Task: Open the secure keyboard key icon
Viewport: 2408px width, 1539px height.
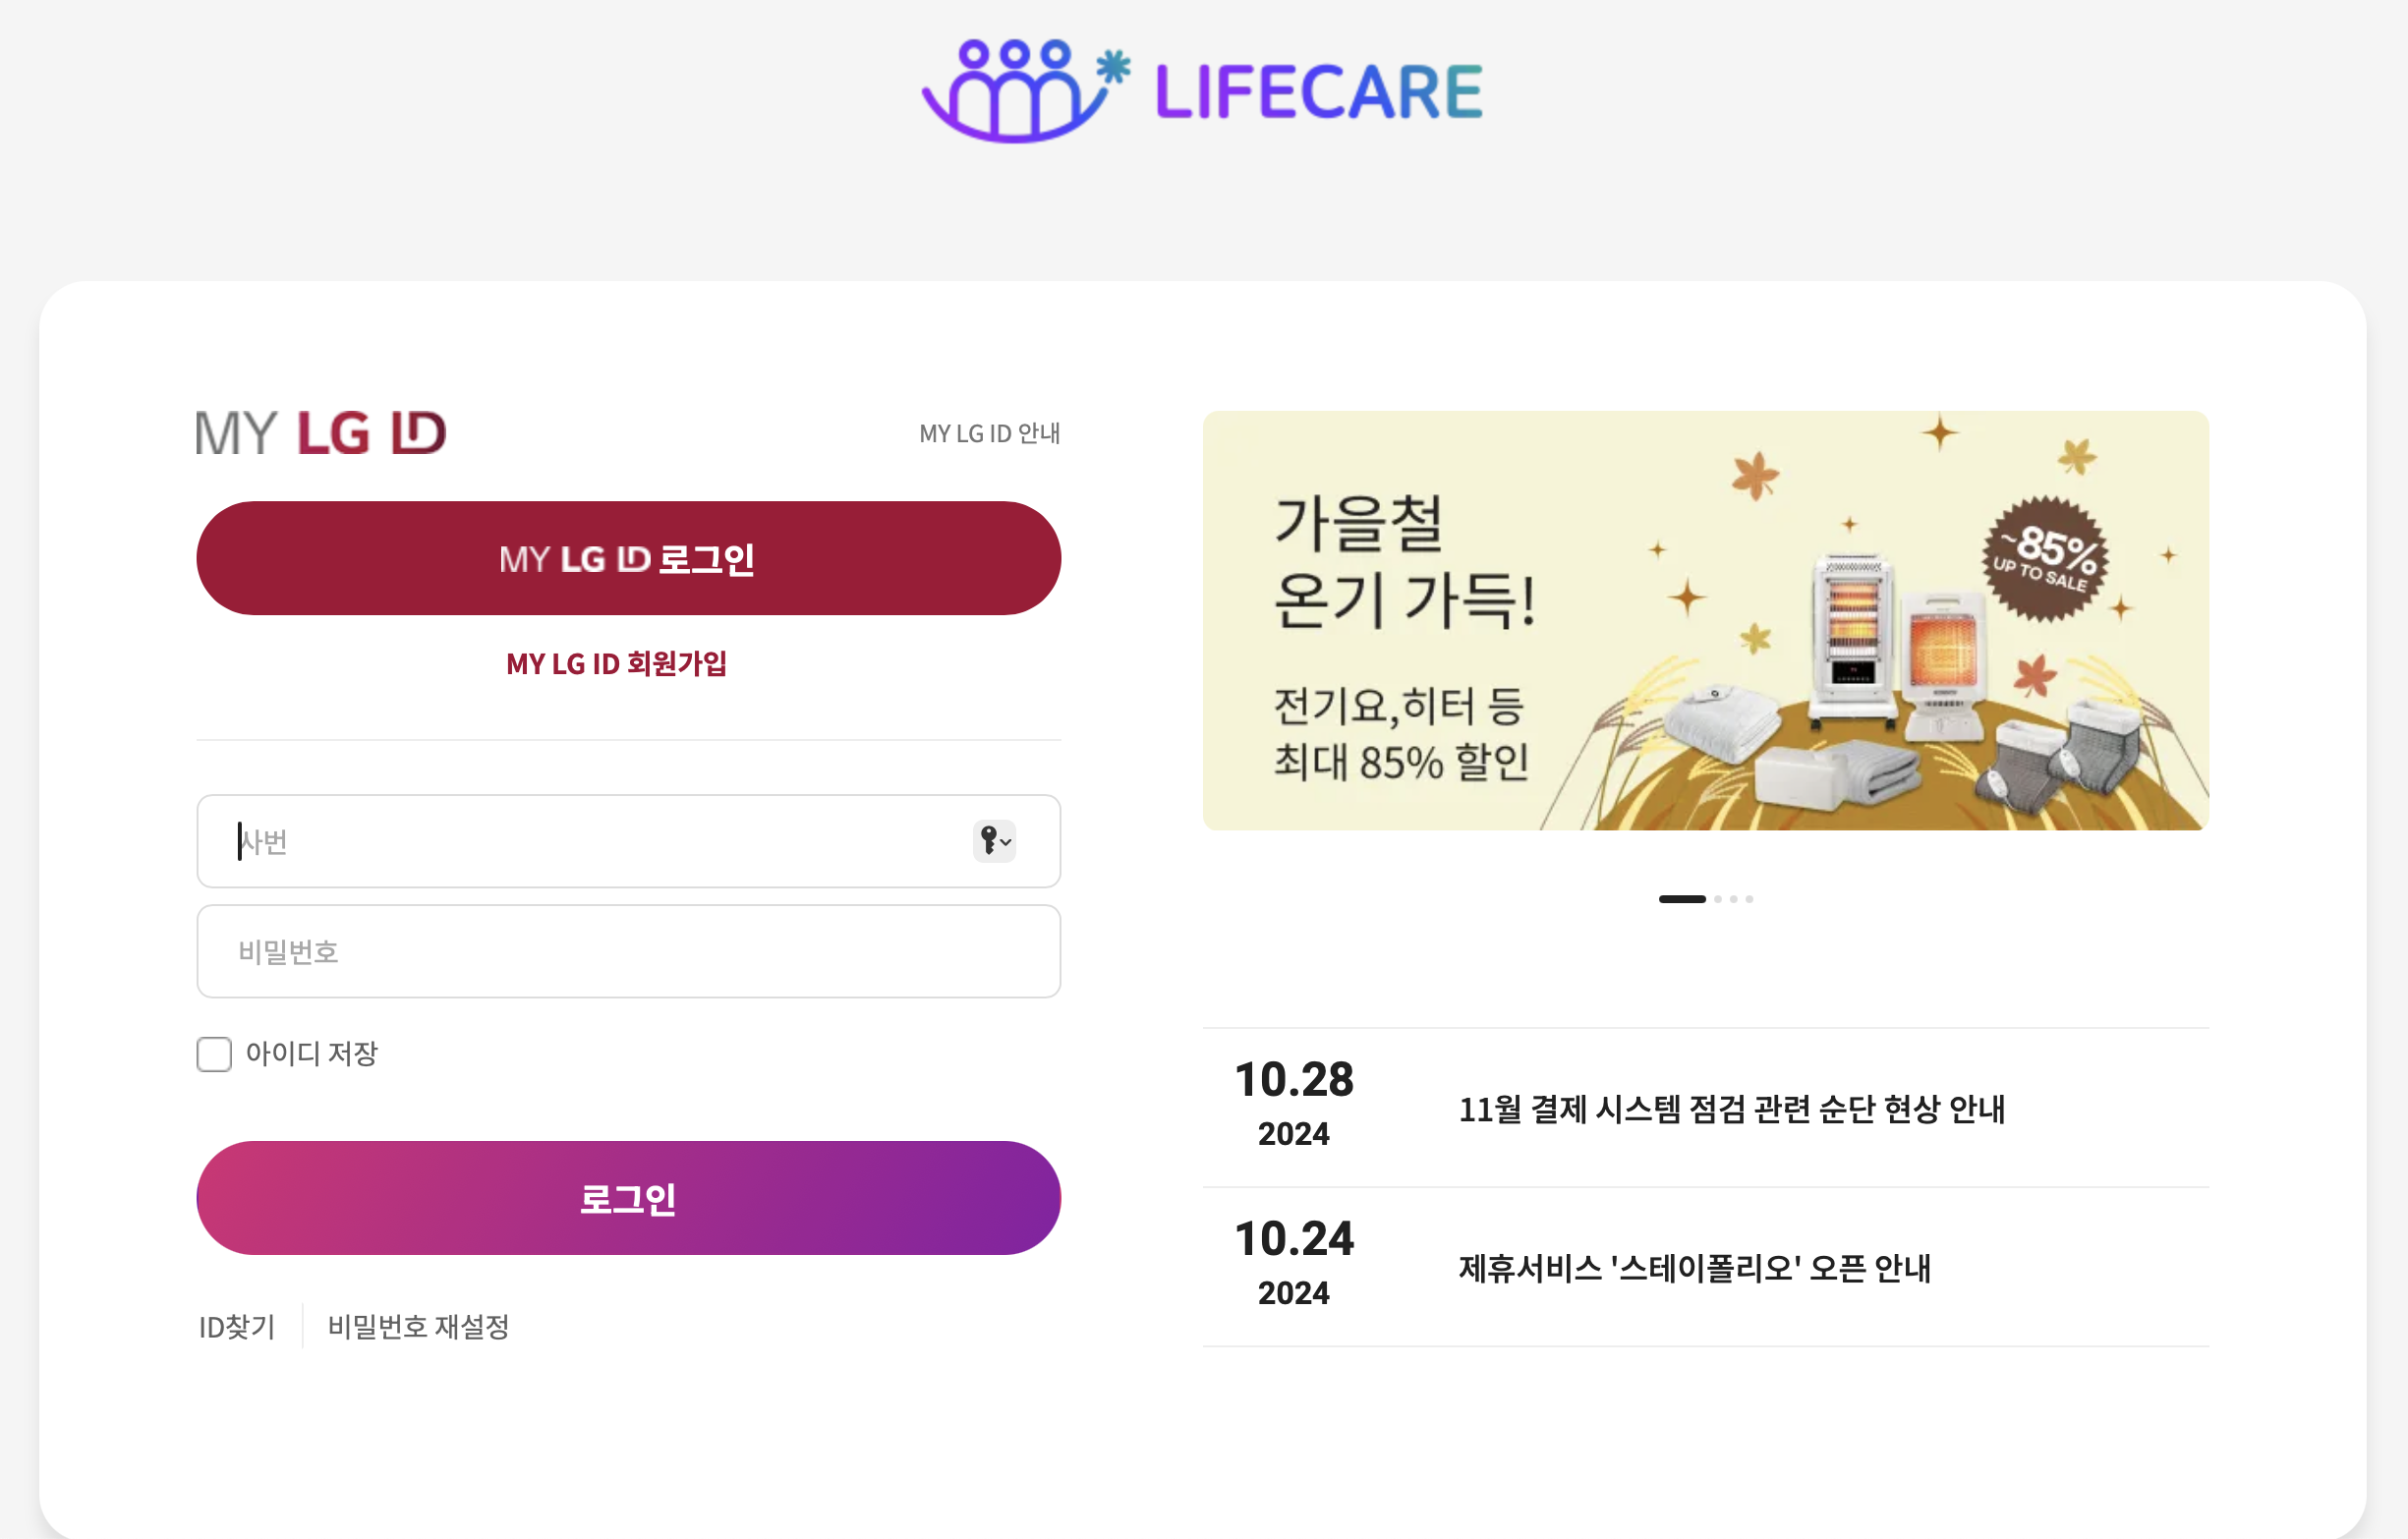Action: point(989,841)
